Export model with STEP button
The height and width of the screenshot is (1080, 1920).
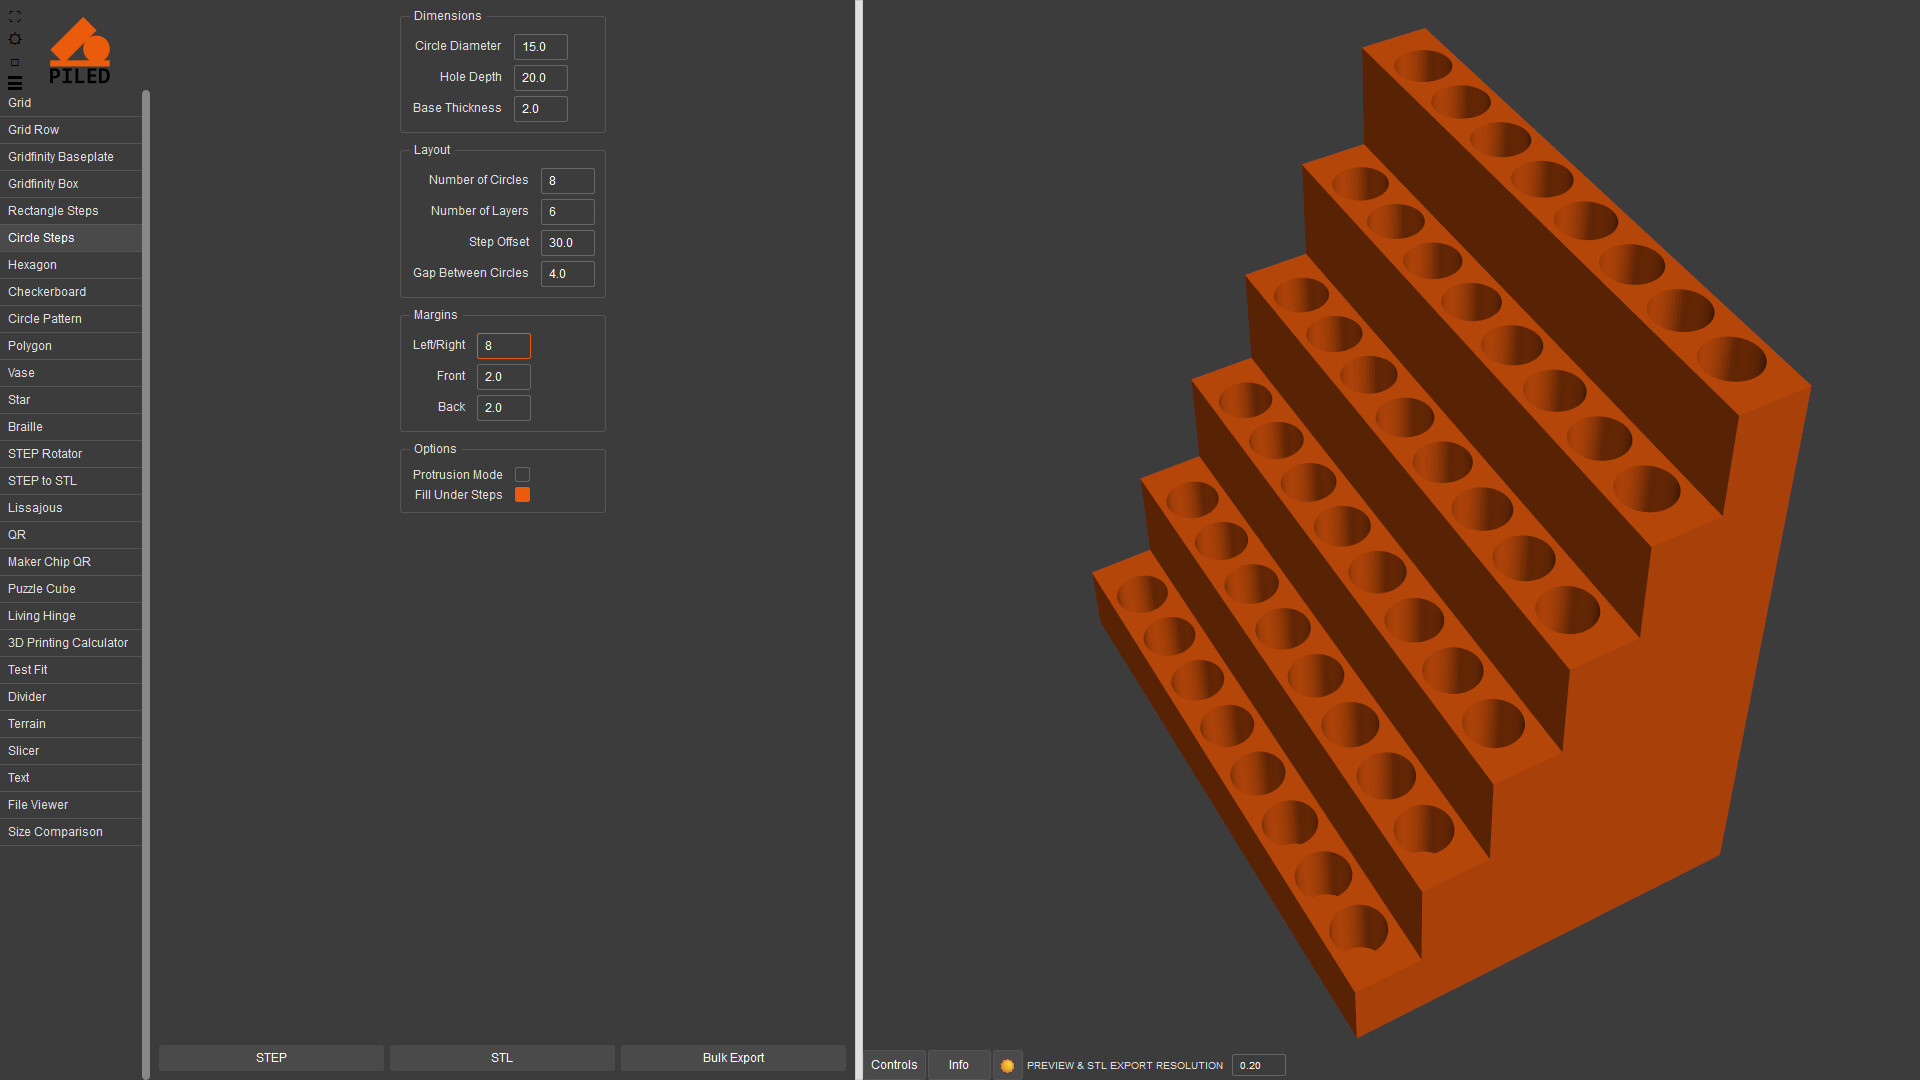[x=271, y=1058]
